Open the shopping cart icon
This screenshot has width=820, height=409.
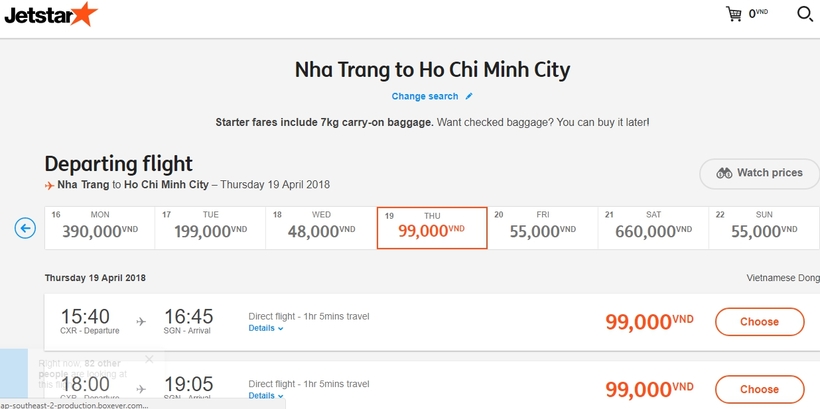[733, 14]
